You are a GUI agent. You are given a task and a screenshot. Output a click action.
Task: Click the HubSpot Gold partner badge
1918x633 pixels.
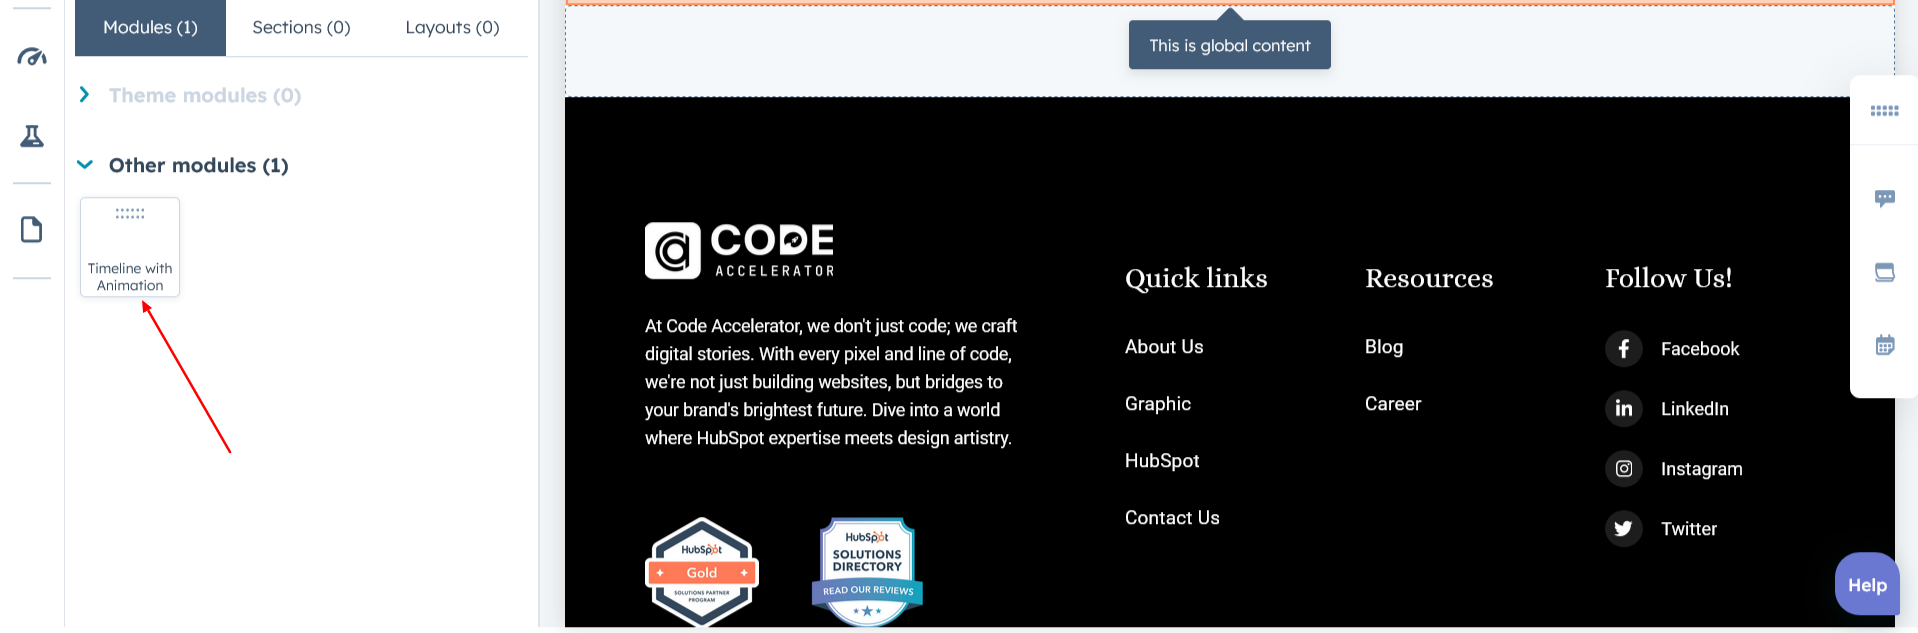(x=702, y=572)
